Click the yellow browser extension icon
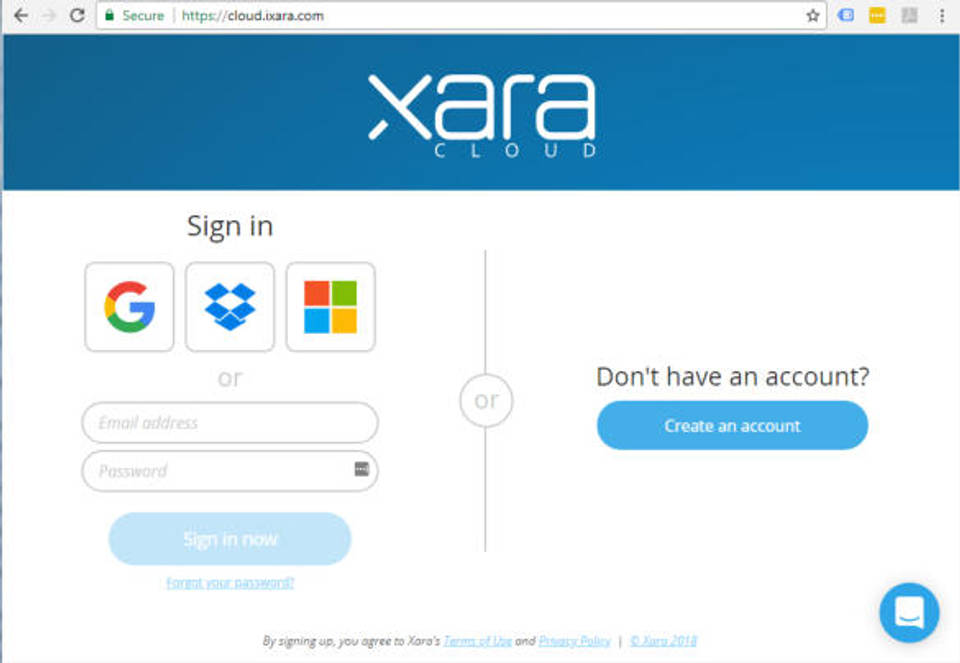 point(877,15)
